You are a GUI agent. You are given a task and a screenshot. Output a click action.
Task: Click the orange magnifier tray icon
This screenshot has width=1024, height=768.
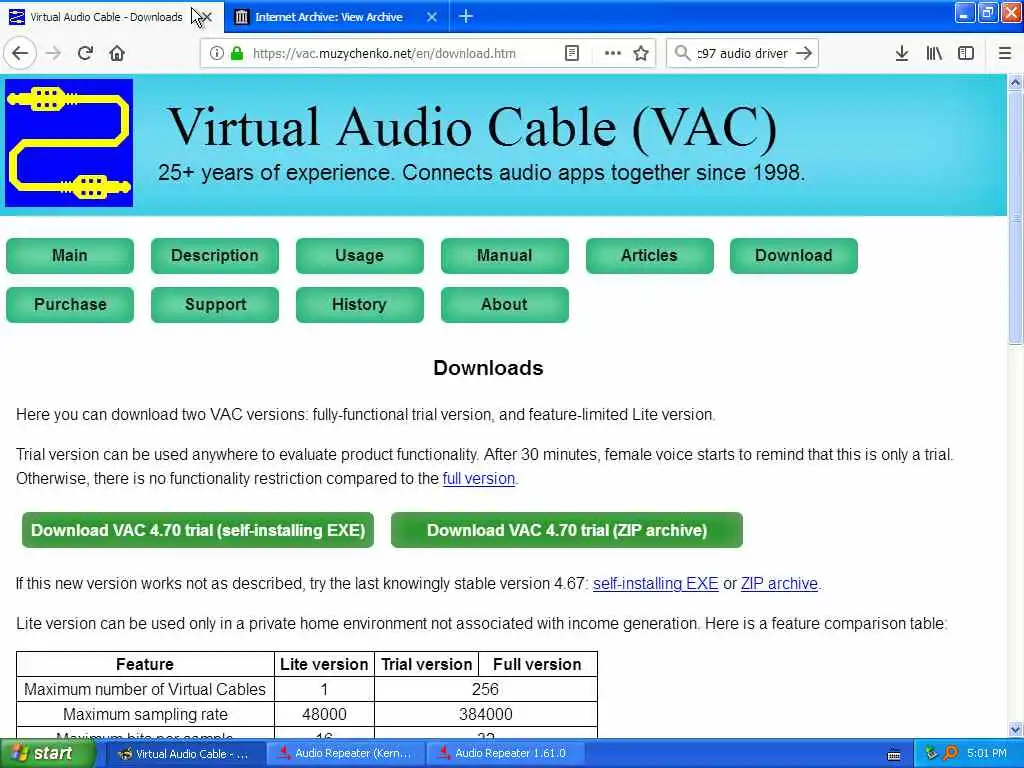[x=950, y=753]
